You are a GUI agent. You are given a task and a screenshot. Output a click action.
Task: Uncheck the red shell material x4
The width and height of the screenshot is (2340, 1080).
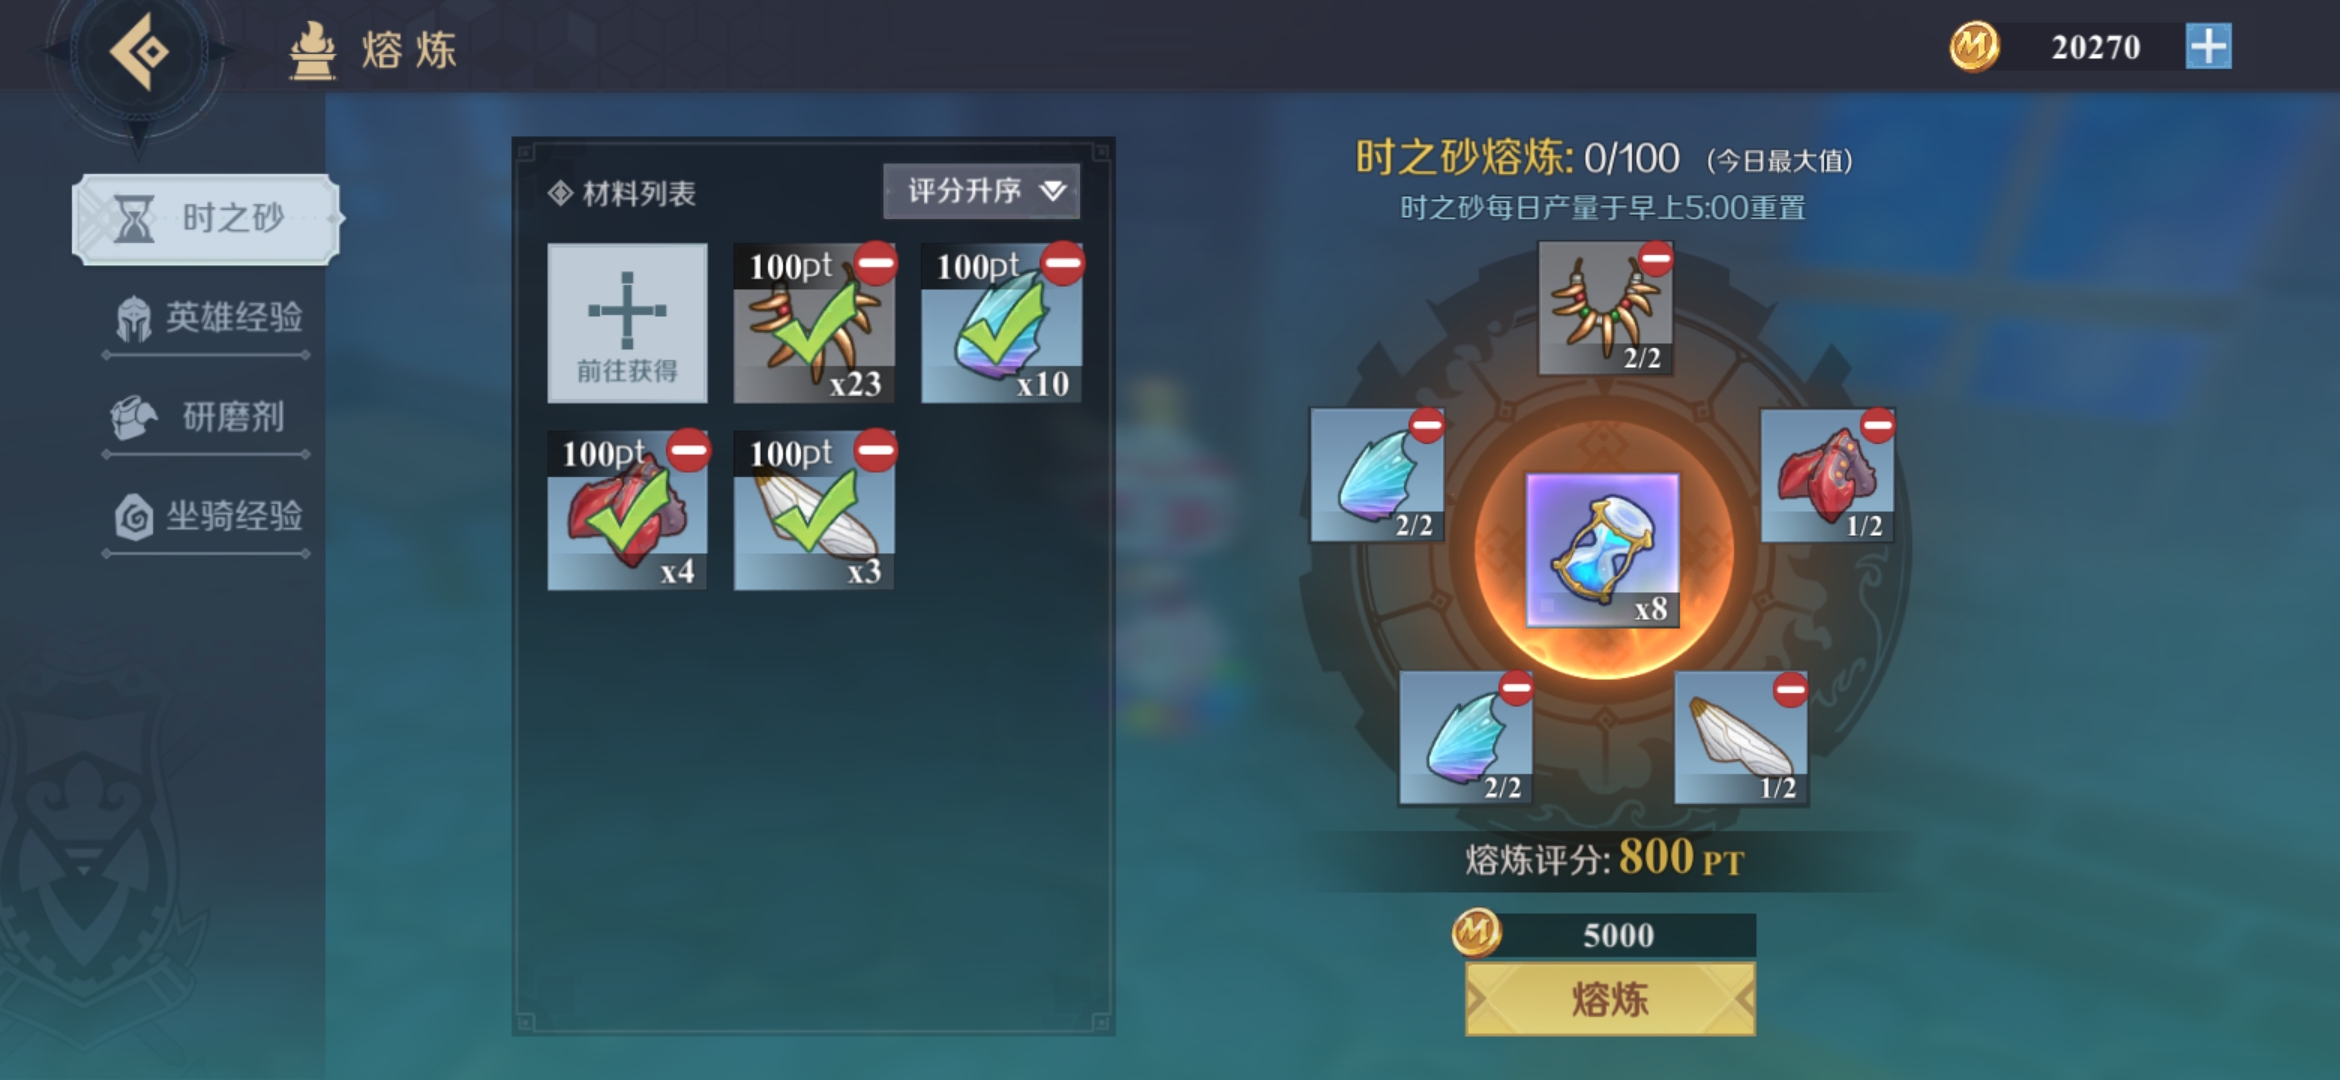pyautogui.click(x=627, y=510)
